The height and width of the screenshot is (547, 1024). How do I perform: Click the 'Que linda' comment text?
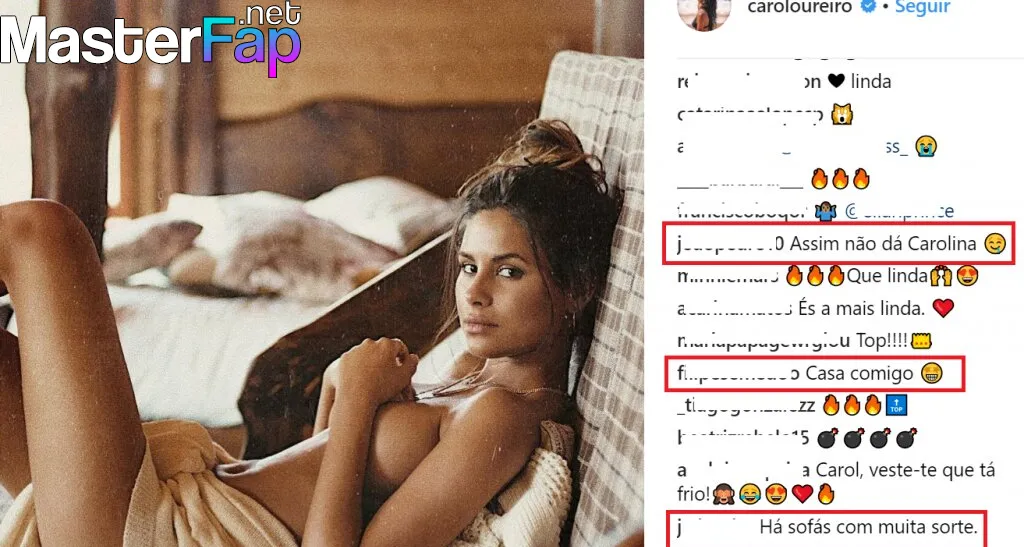tap(887, 276)
